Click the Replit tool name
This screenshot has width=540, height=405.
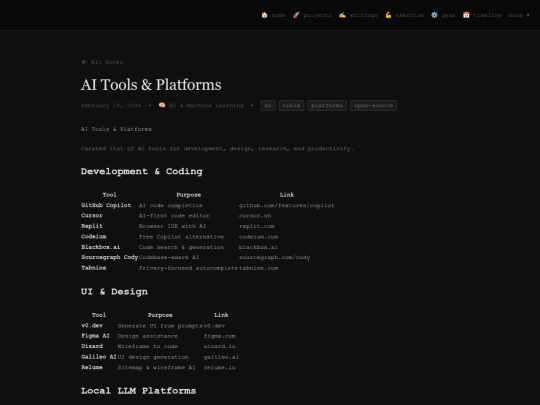tap(92, 226)
